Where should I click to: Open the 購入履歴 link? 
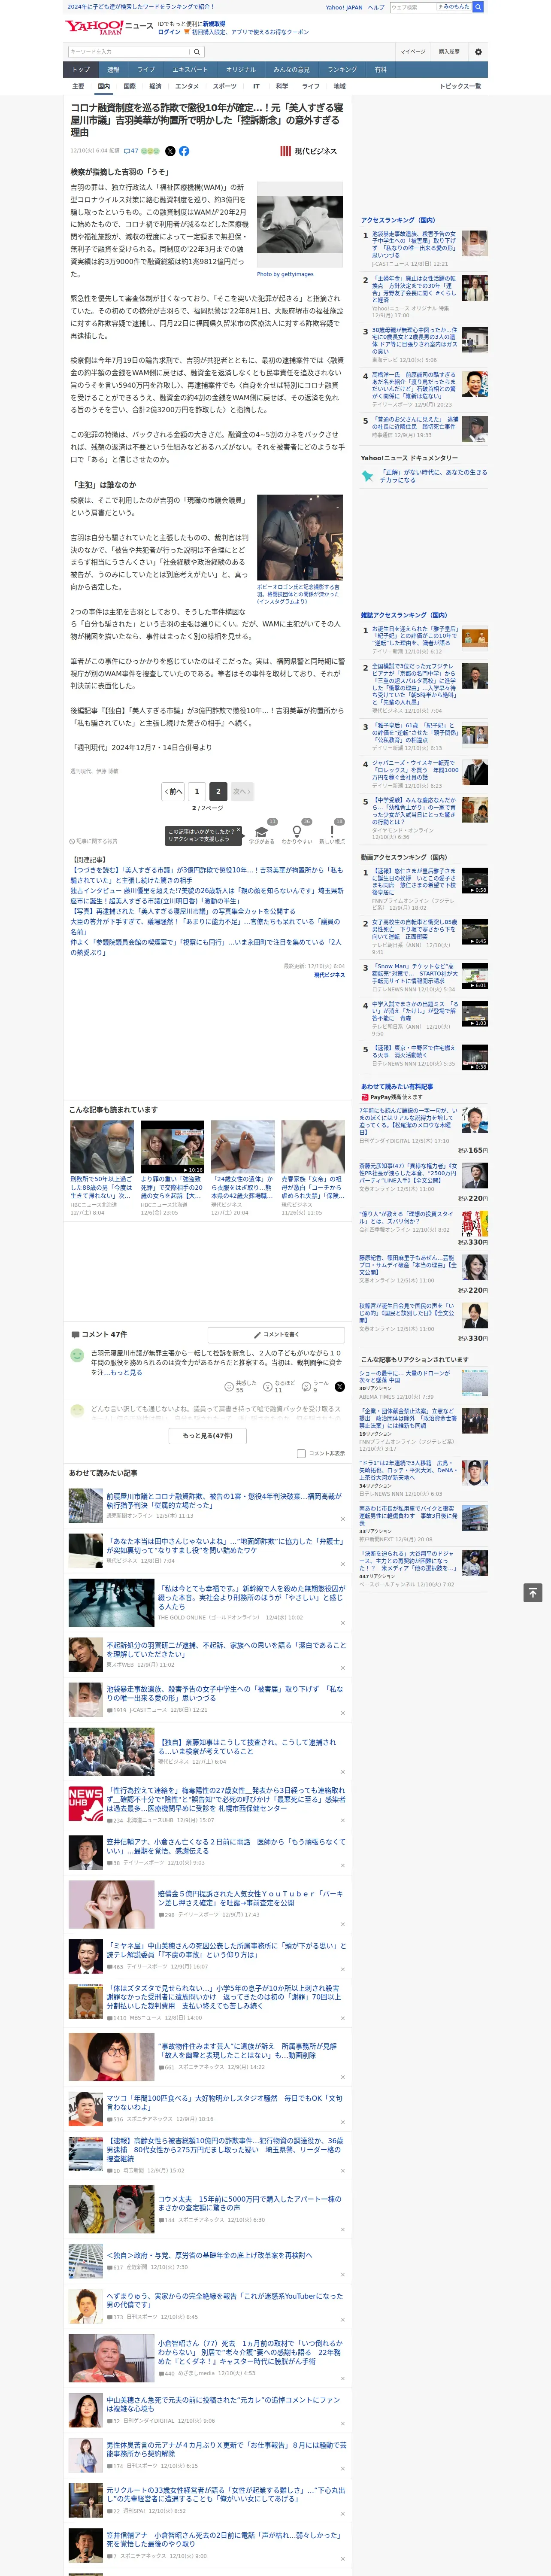(x=449, y=52)
